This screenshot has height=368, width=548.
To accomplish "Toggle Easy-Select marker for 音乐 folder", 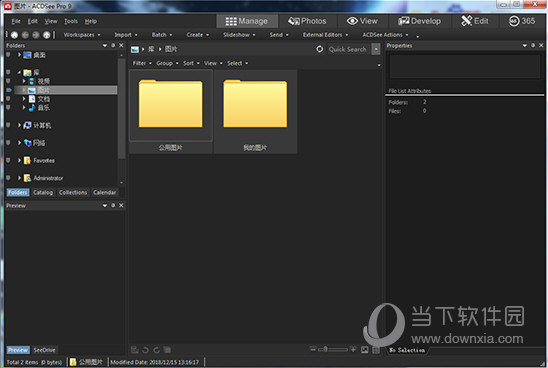I will [8, 108].
